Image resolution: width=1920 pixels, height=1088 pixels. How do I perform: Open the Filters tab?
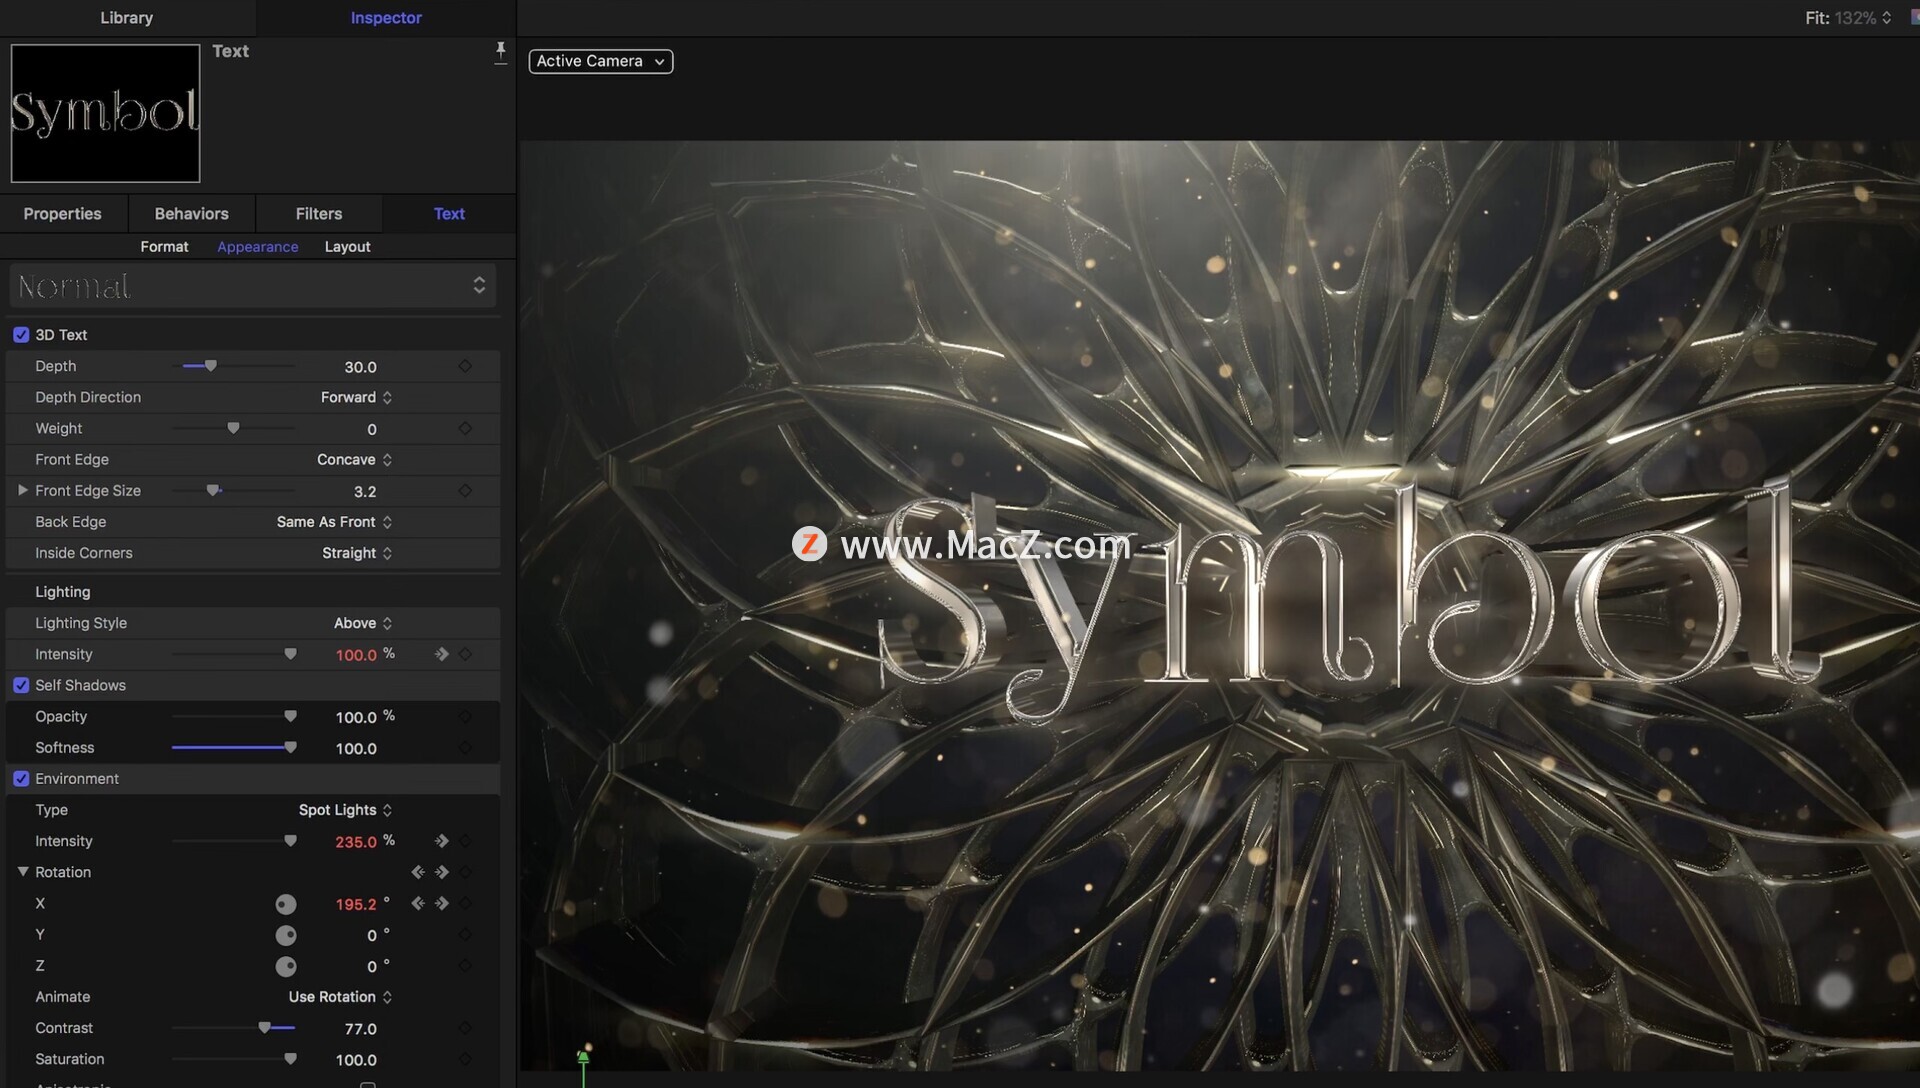pos(319,214)
